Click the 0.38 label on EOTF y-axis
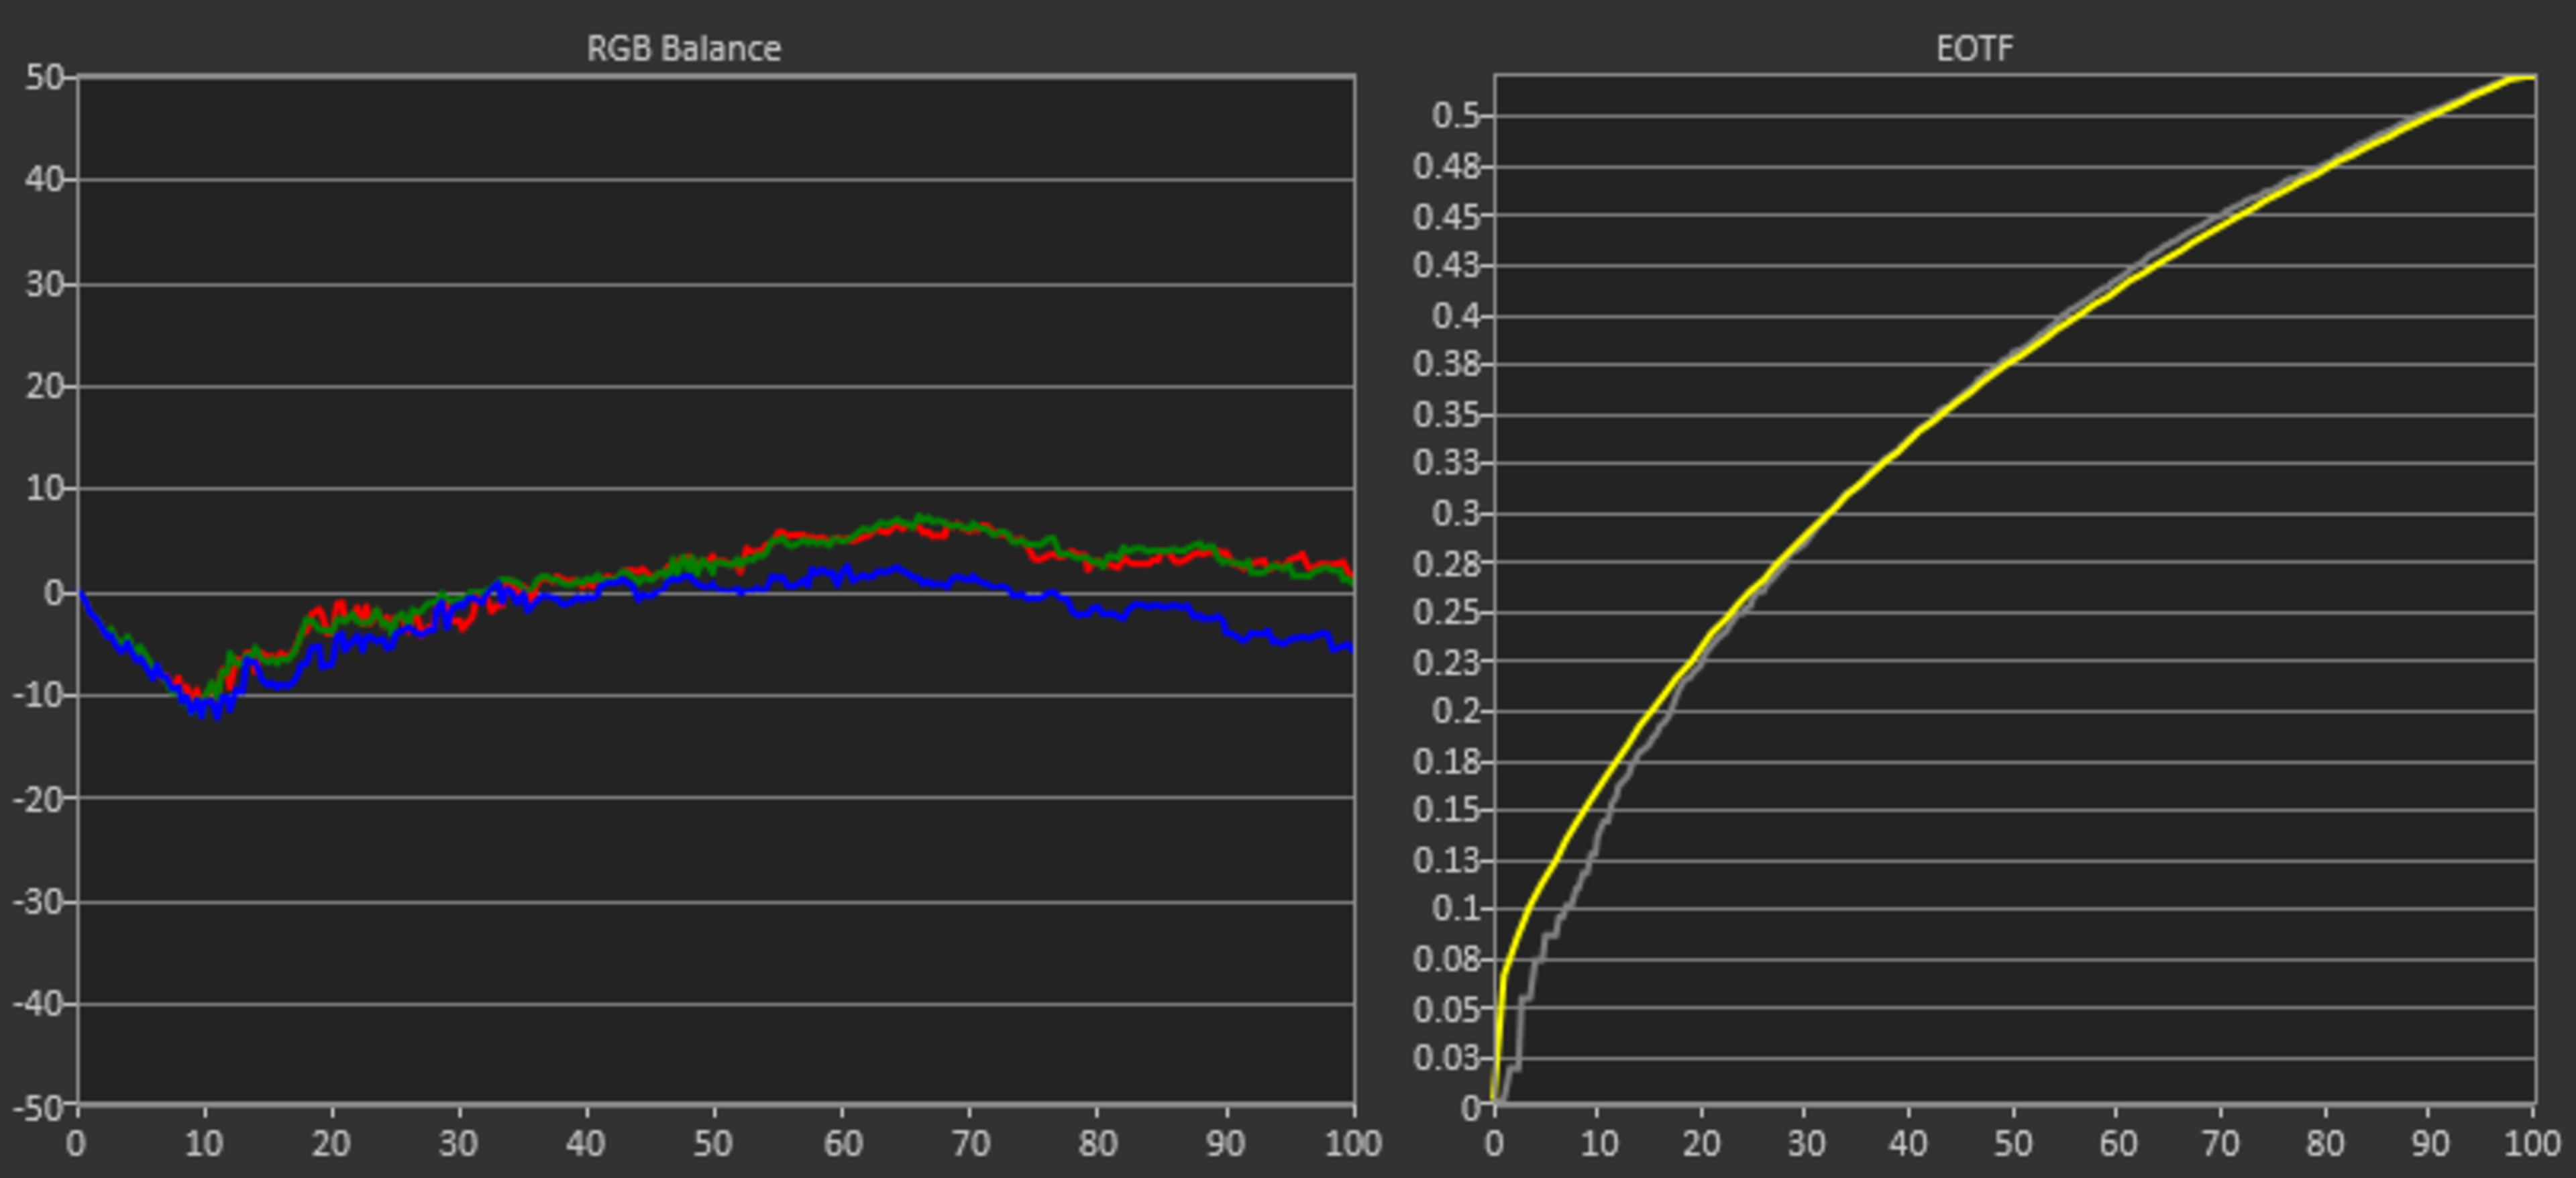 click(x=1446, y=364)
